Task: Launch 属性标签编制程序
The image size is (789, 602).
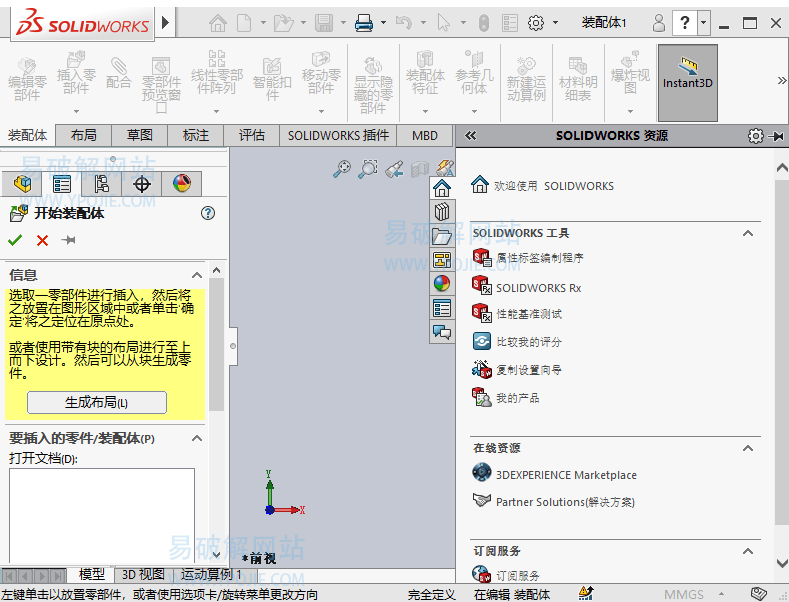Action: click(x=528, y=258)
